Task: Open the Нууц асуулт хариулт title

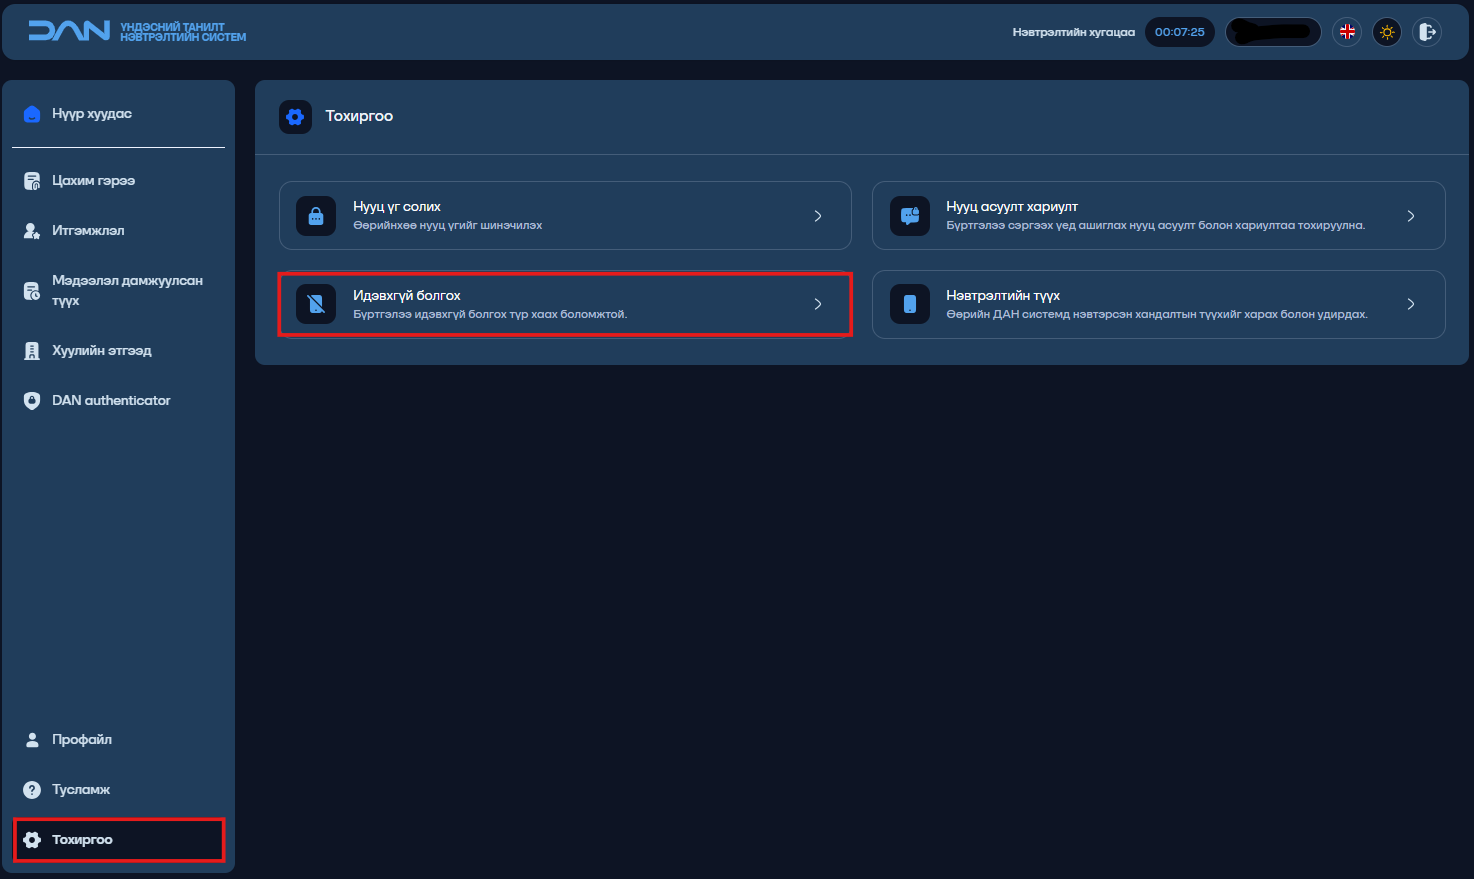Action: coord(1012,207)
